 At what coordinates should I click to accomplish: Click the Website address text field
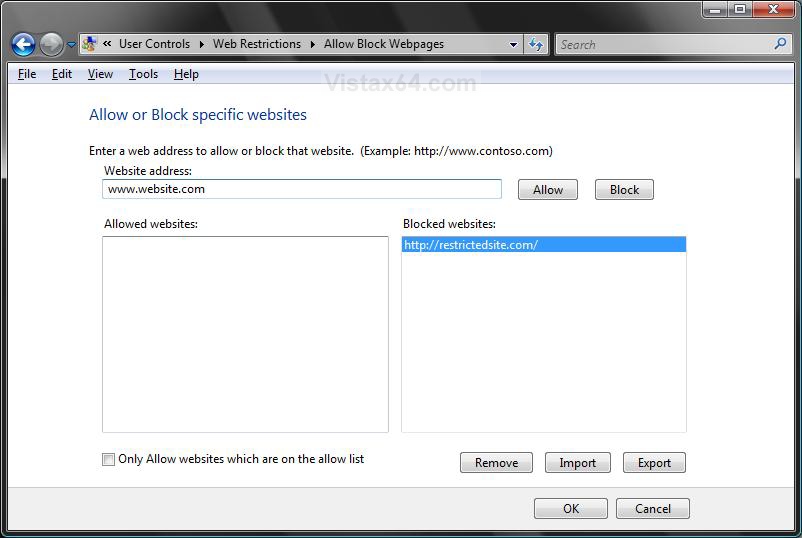click(x=302, y=189)
